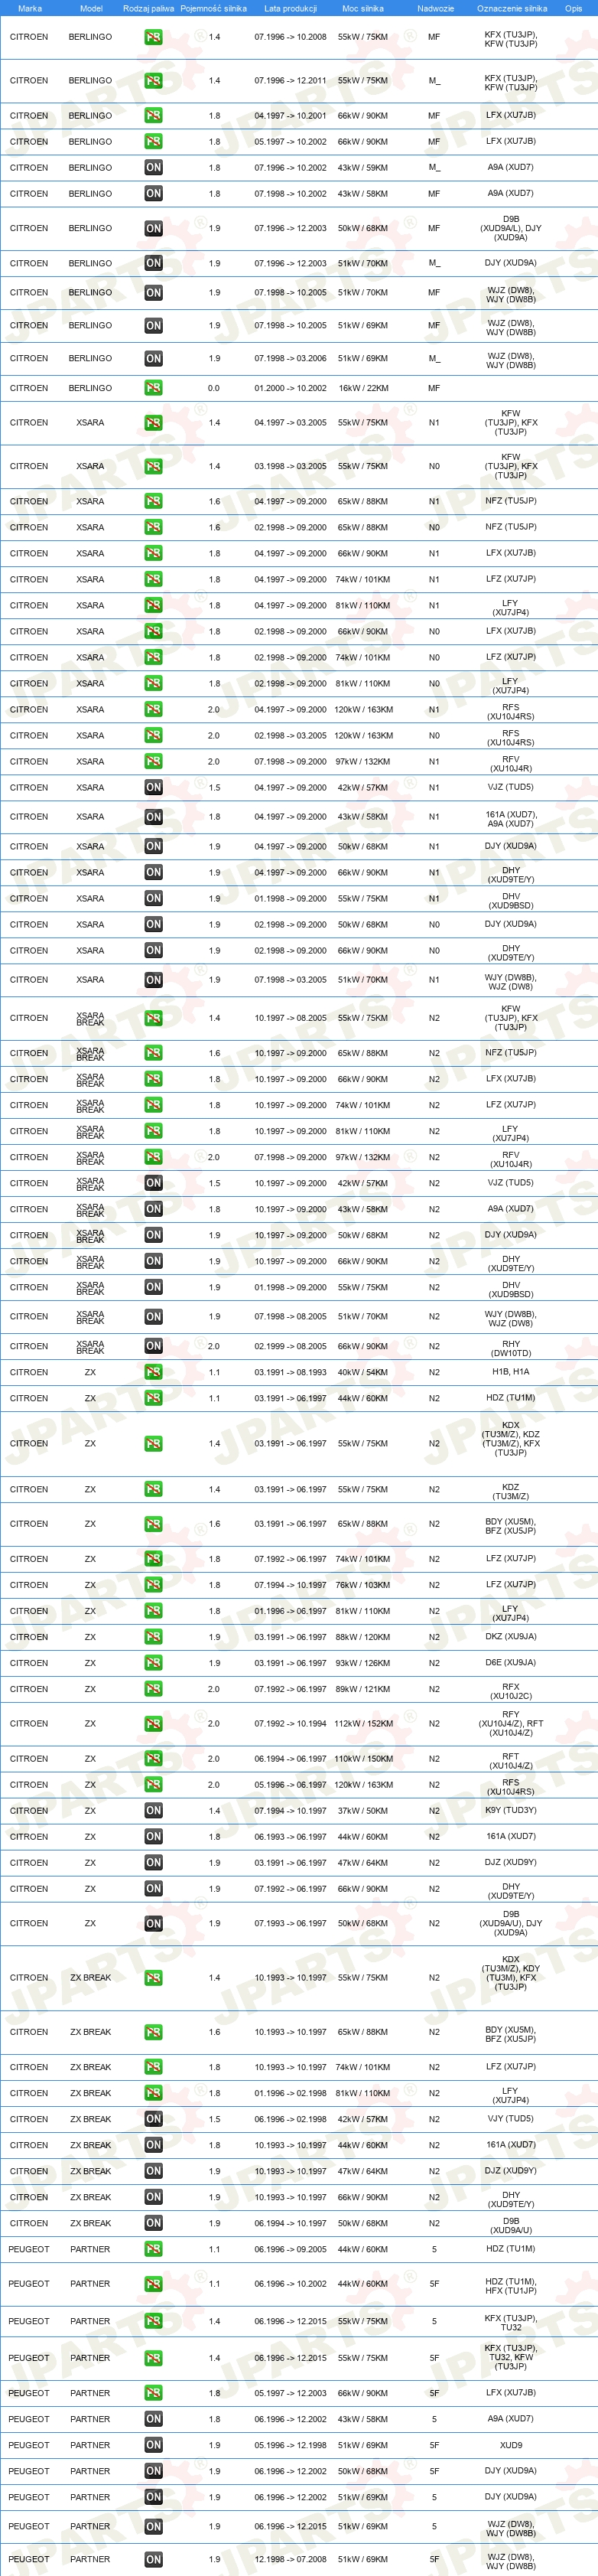Click the Pojemność silnika column header
This screenshot has width=598, height=2576.
213,8
